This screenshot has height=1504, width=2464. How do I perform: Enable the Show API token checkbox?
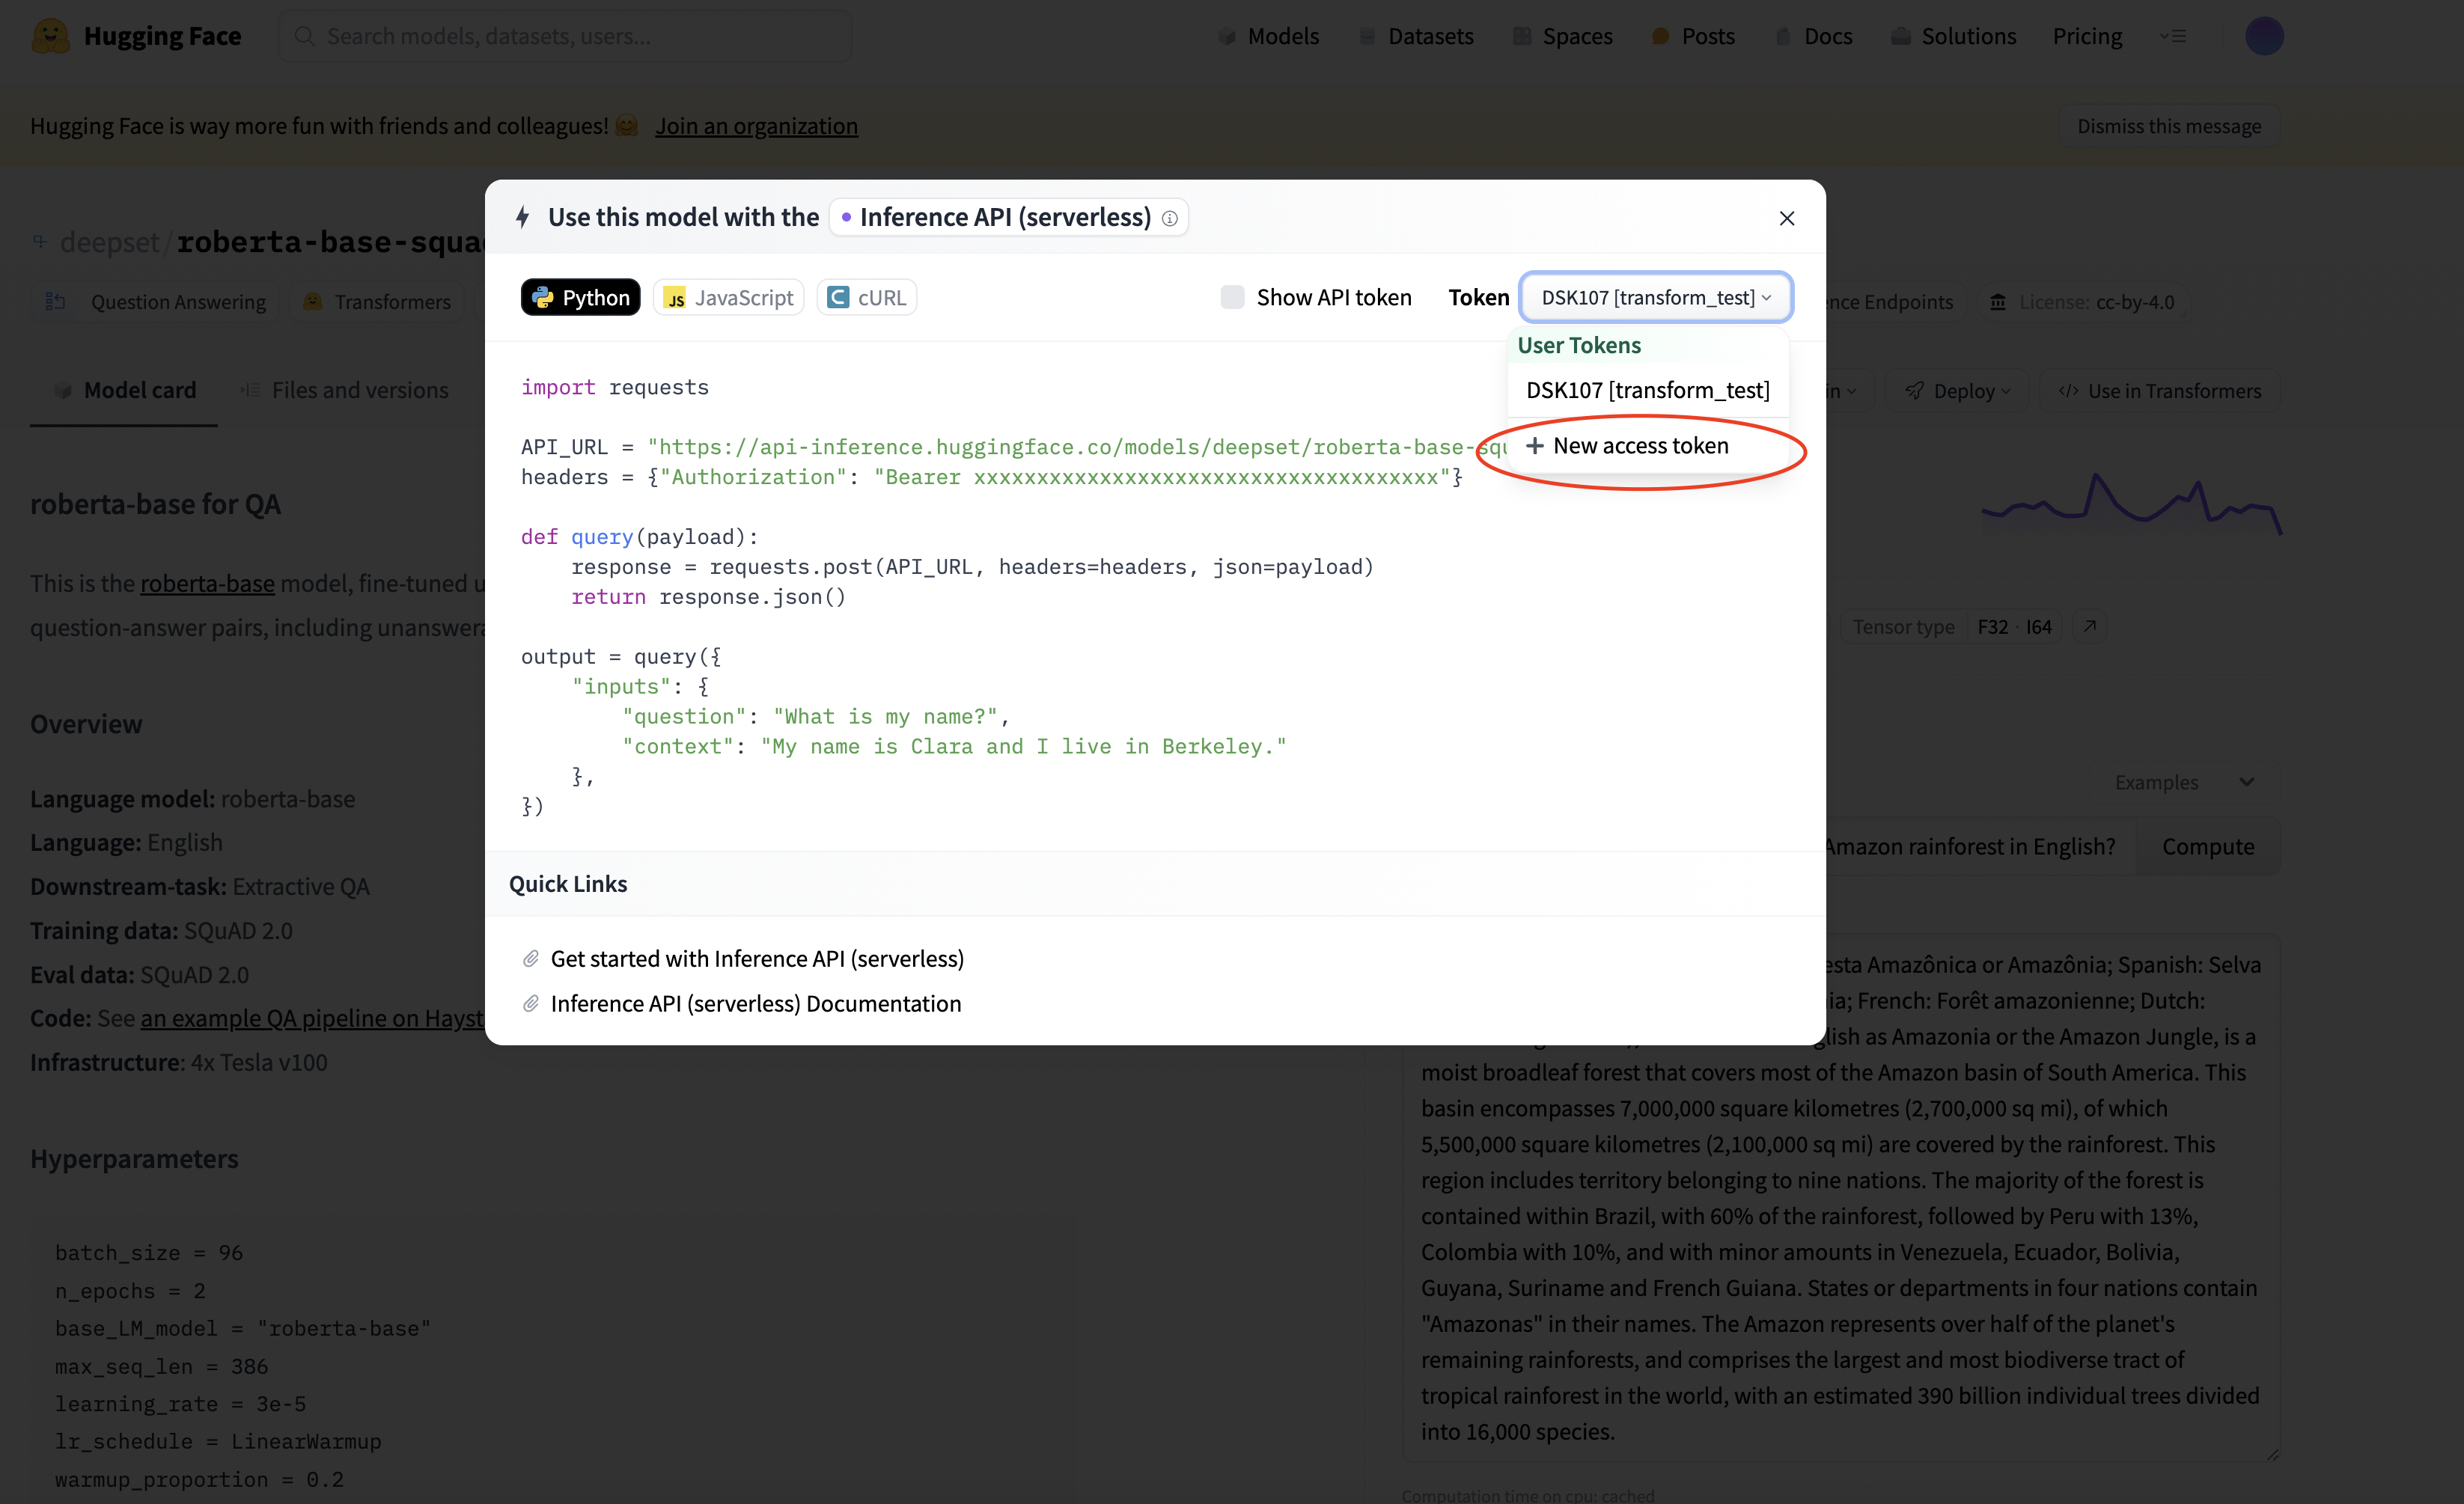1232,297
